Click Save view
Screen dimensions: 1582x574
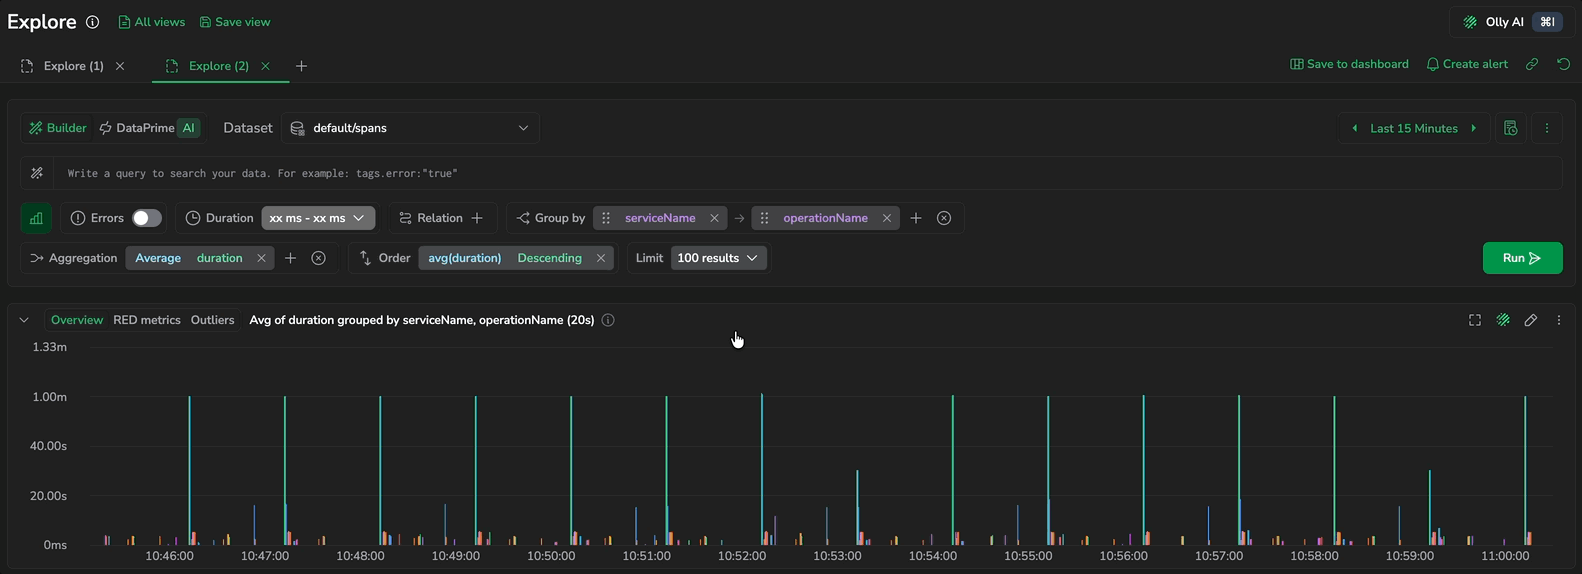point(235,22)
